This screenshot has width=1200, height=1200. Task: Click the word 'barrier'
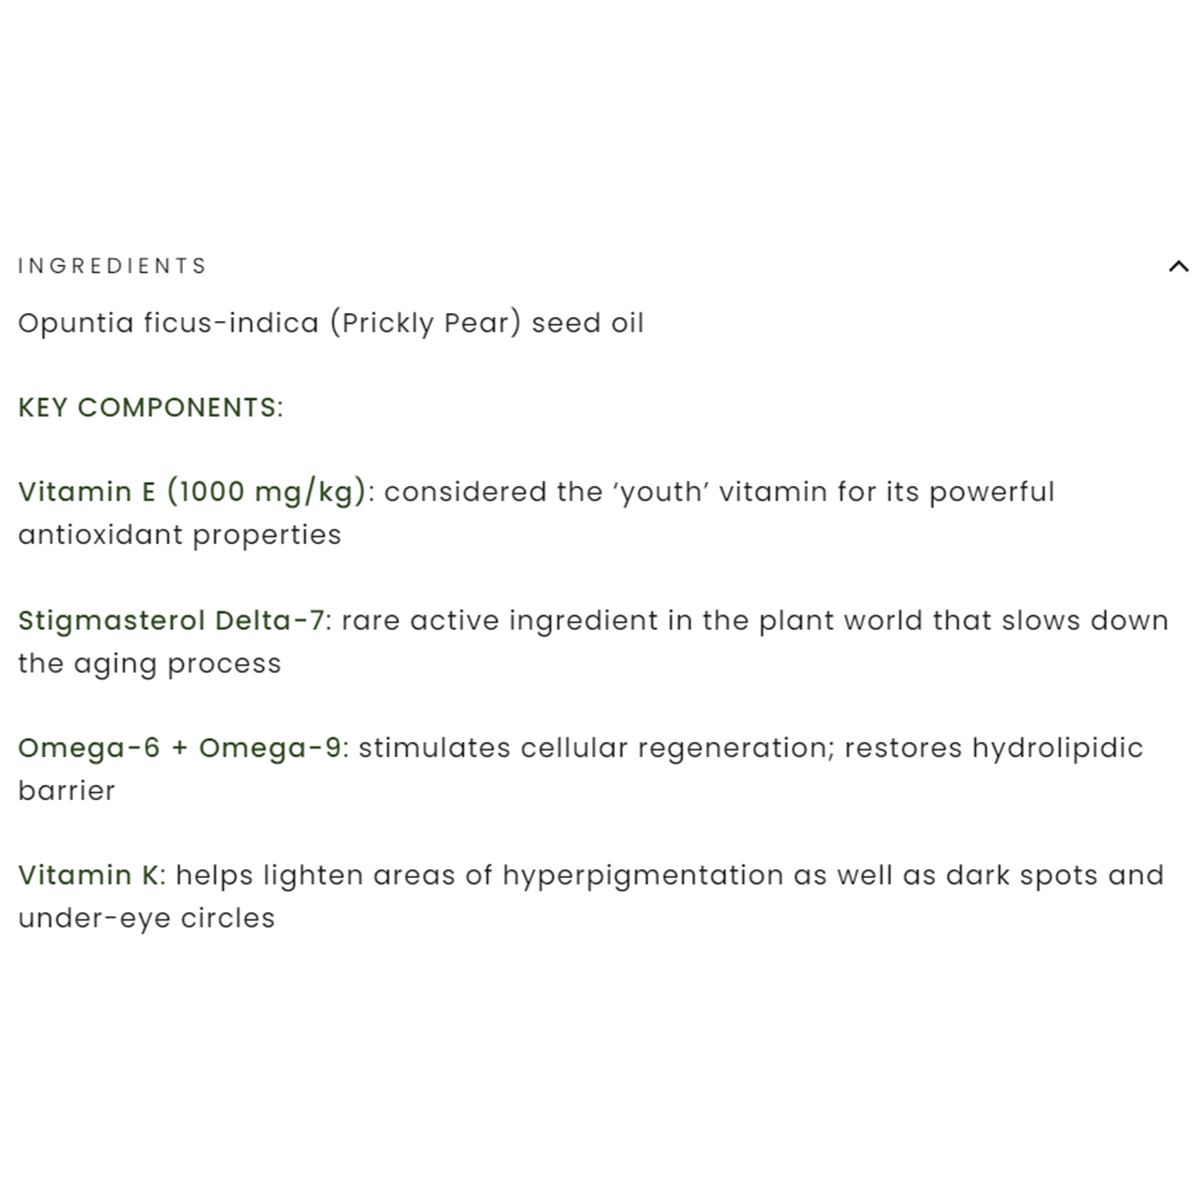click(x=66, y=791)
